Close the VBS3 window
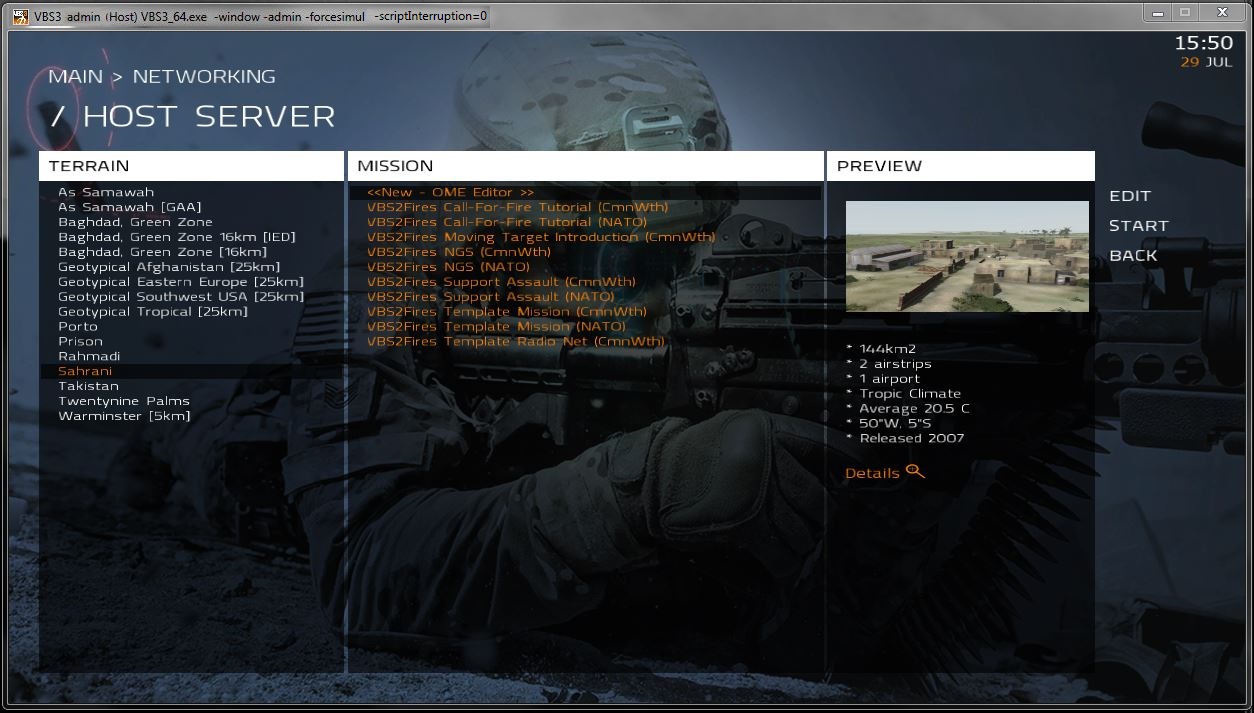Viewport: 1254px width, 713px height. (x=1223, y=12)
